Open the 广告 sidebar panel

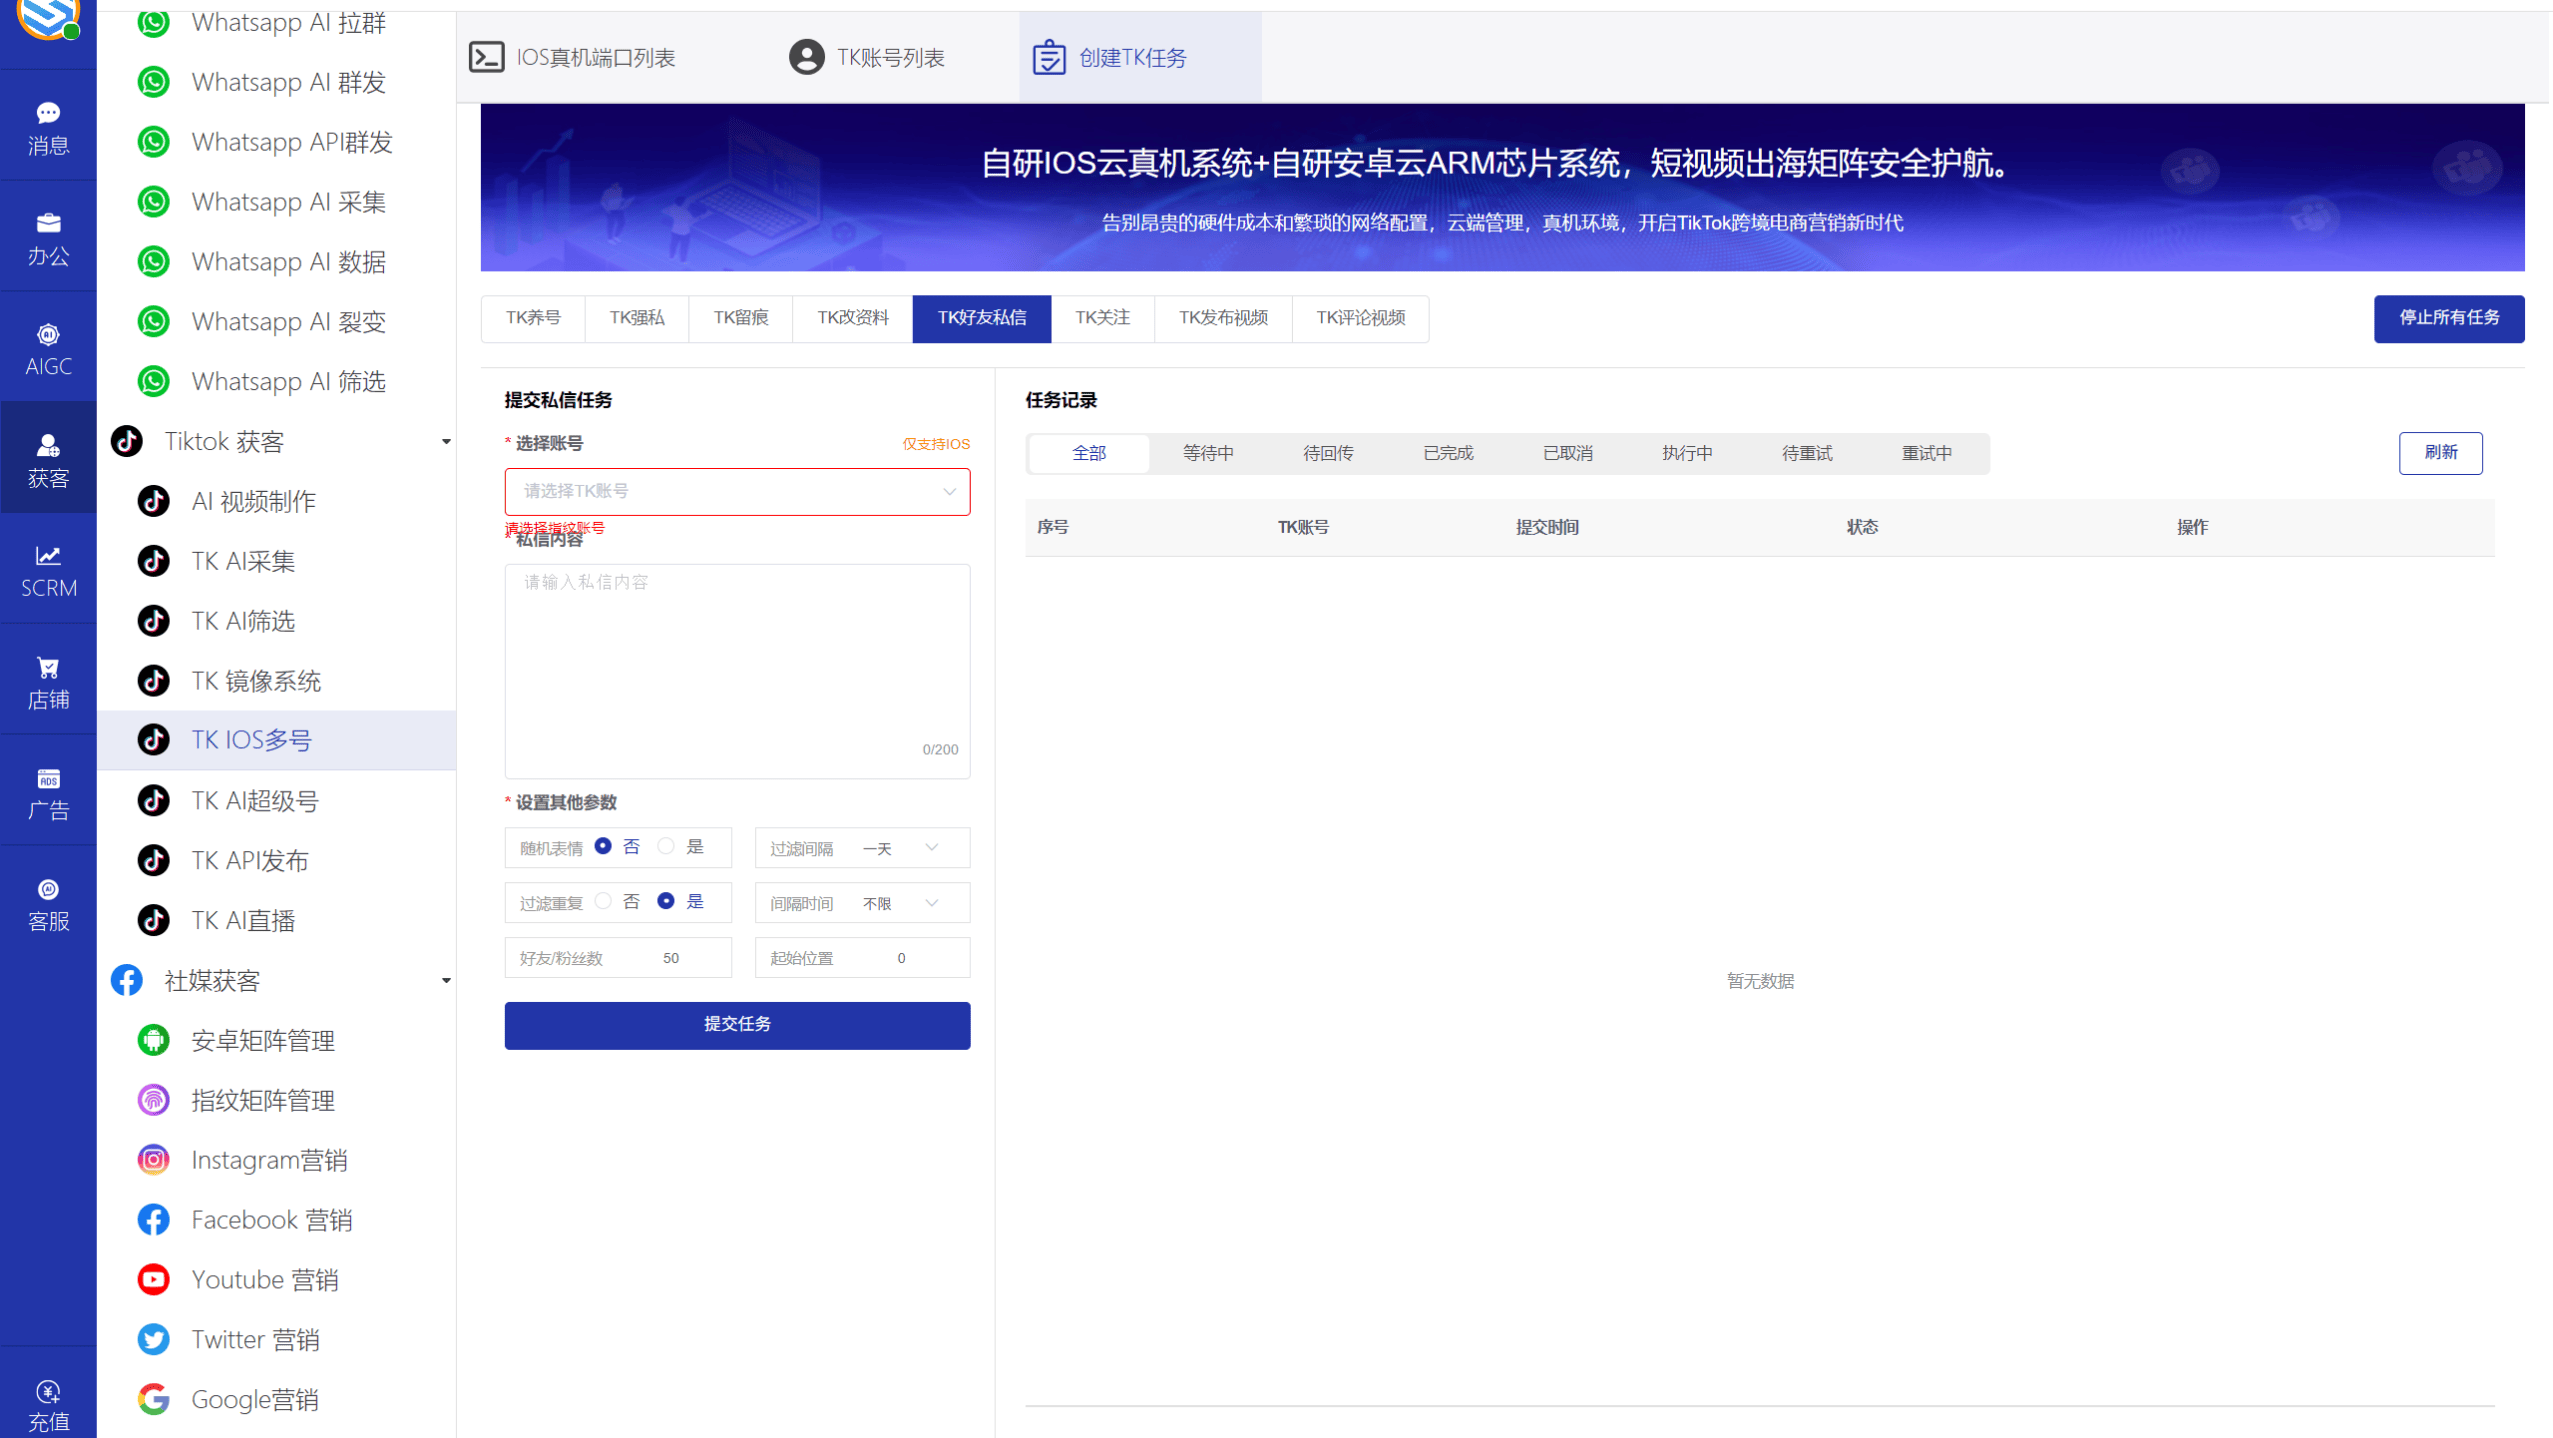click(47, 793)
